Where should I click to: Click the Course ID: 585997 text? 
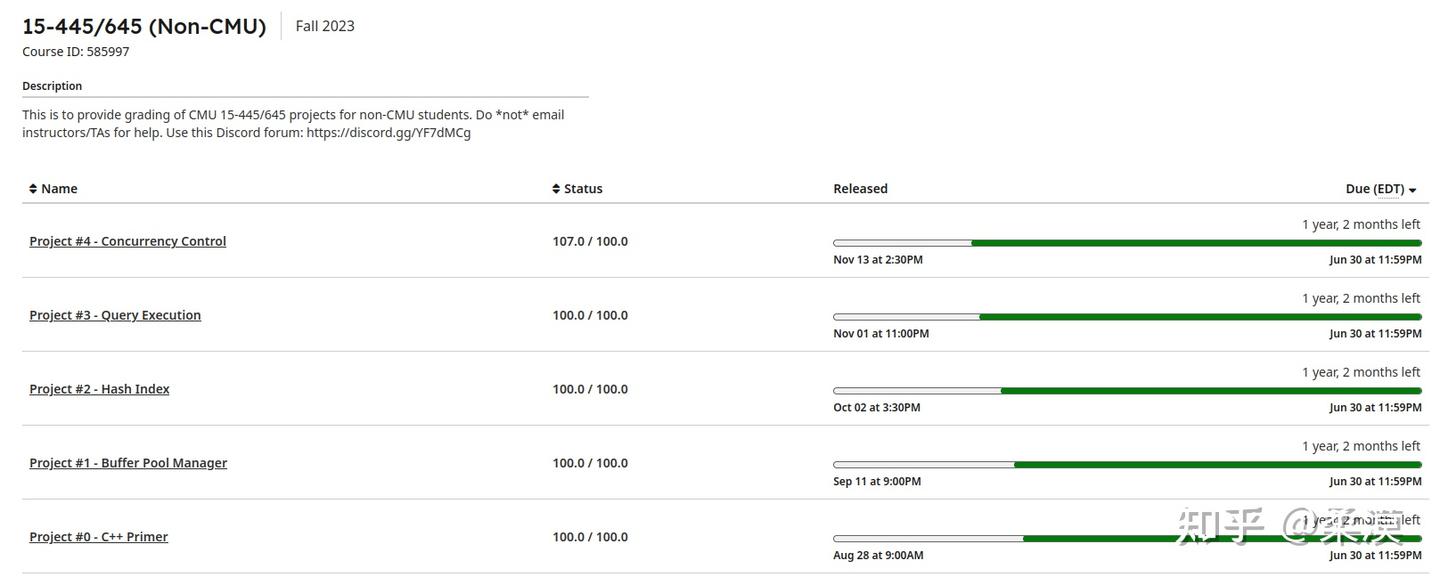76,52
